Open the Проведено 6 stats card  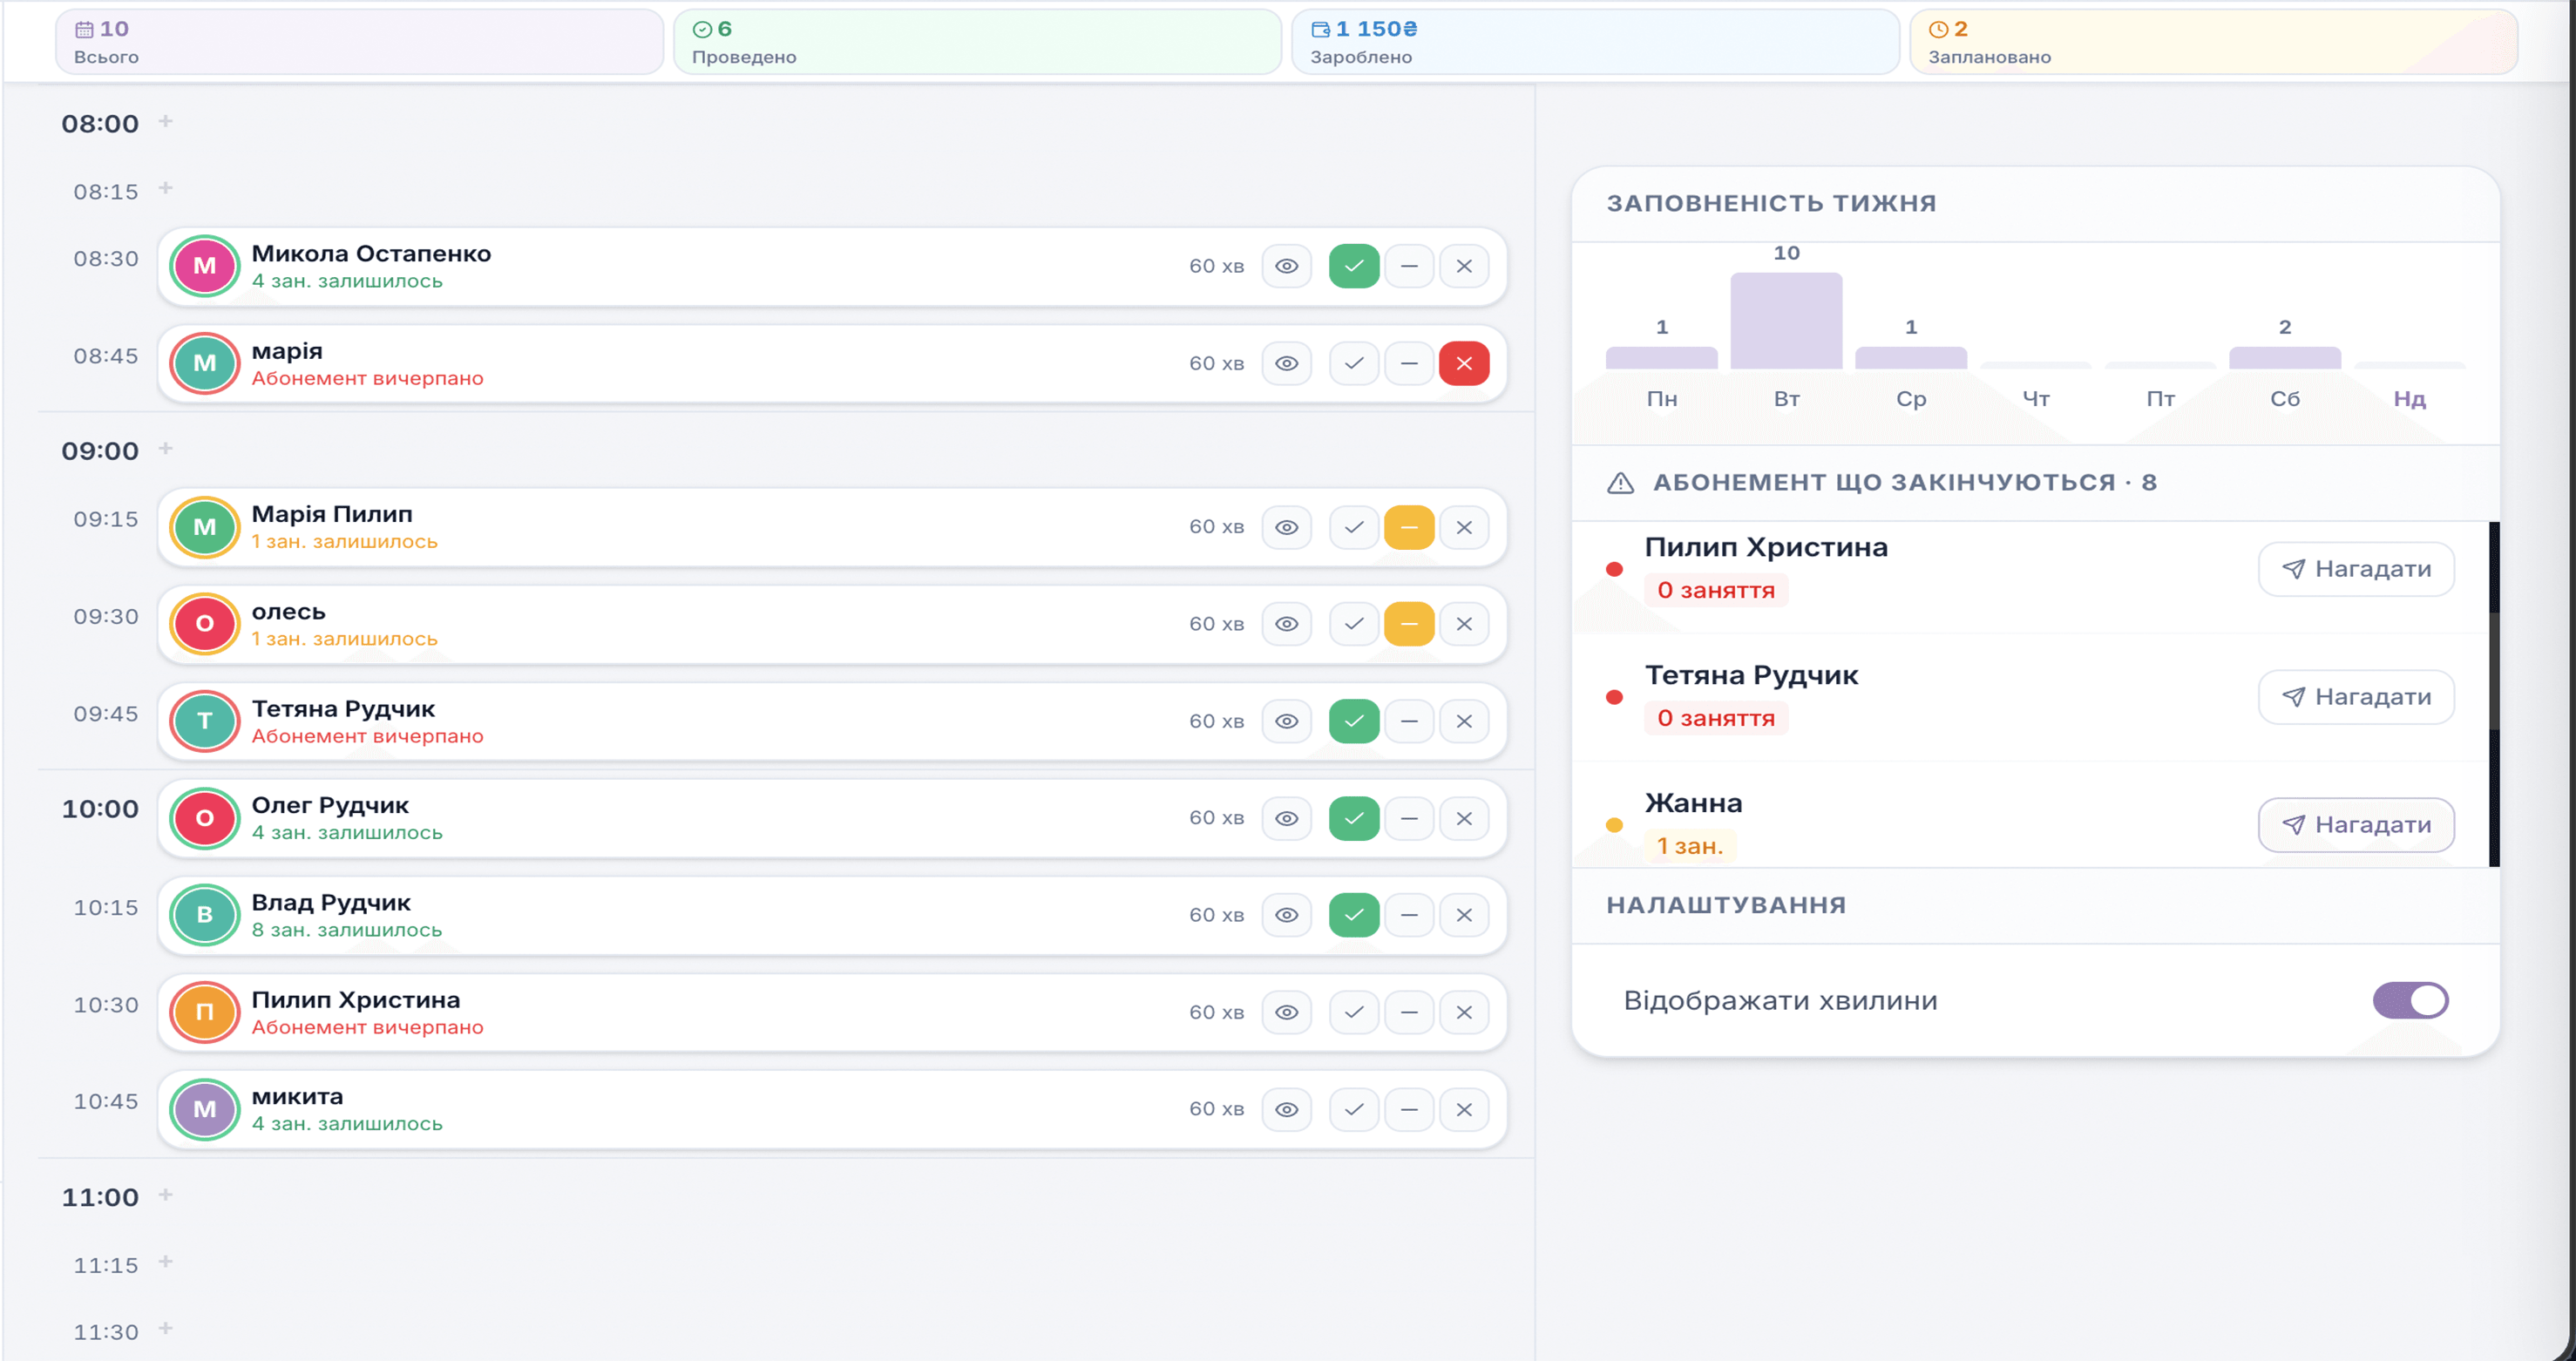[977, 42]
